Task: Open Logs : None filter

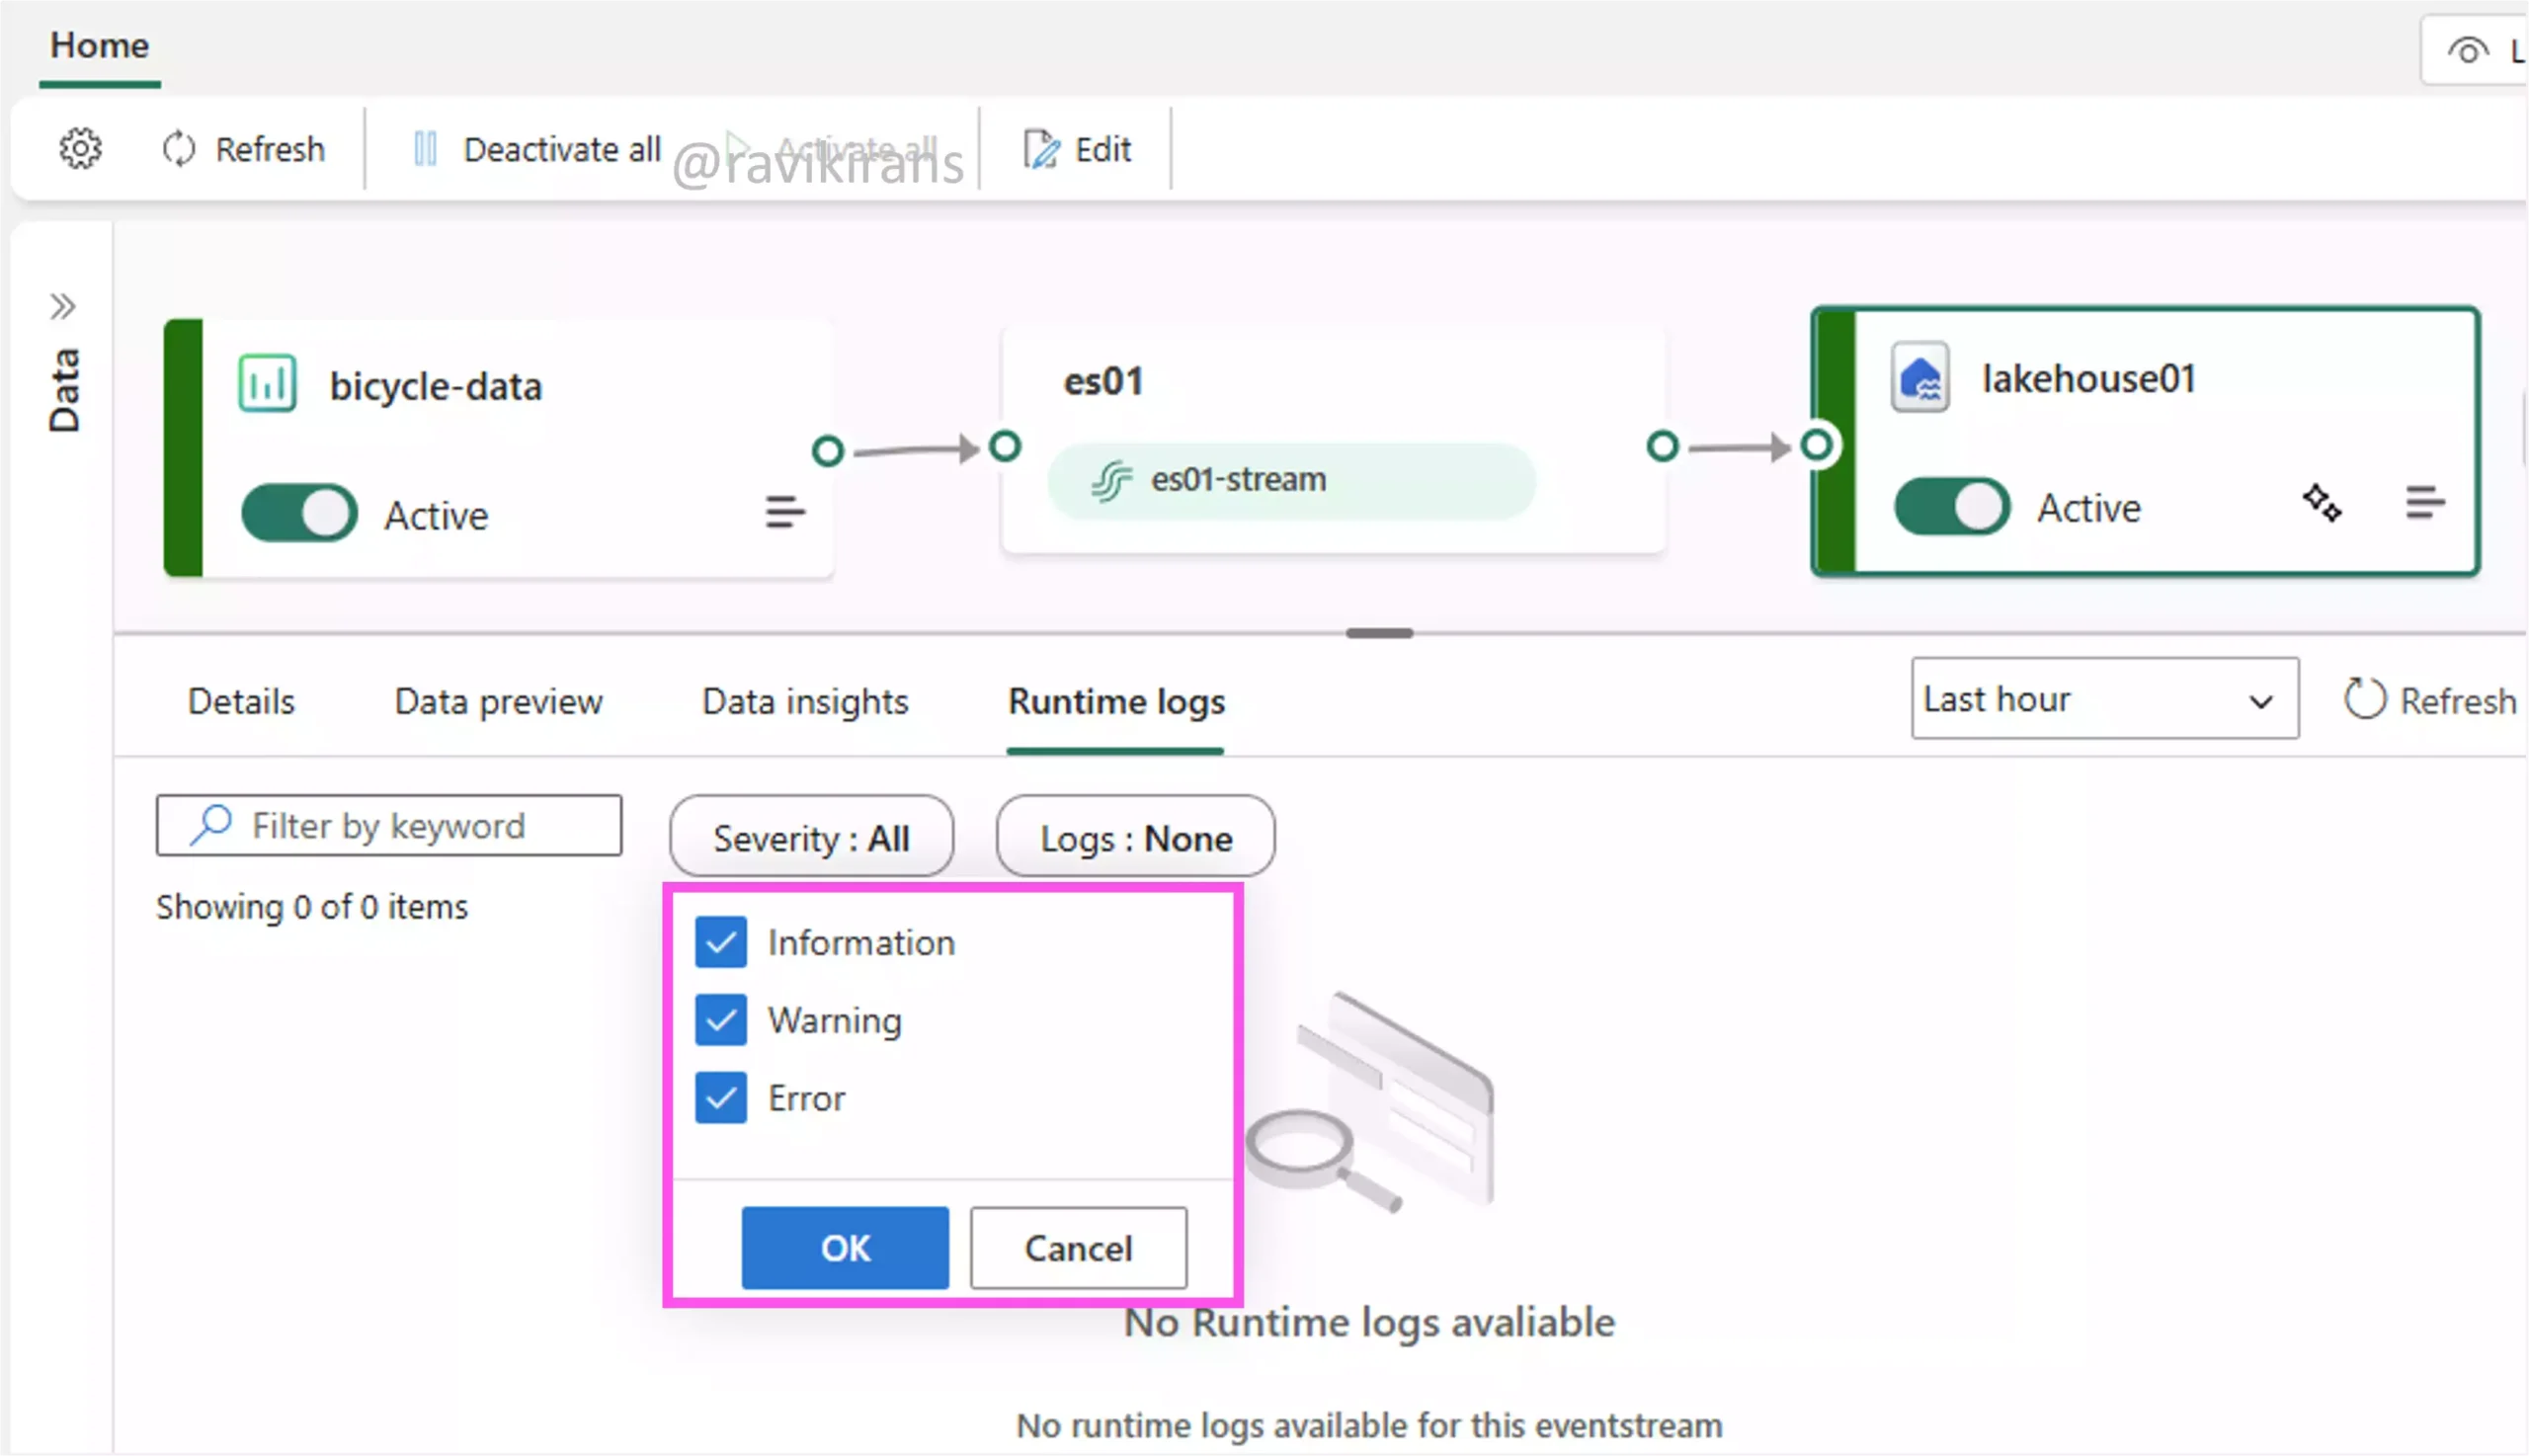Action: point(1135,837)
